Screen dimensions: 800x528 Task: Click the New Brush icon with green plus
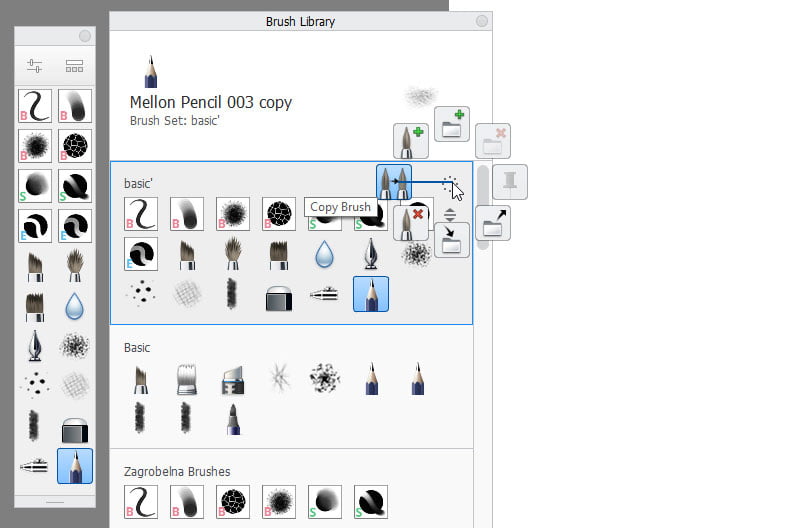click(x=411, y=140)
